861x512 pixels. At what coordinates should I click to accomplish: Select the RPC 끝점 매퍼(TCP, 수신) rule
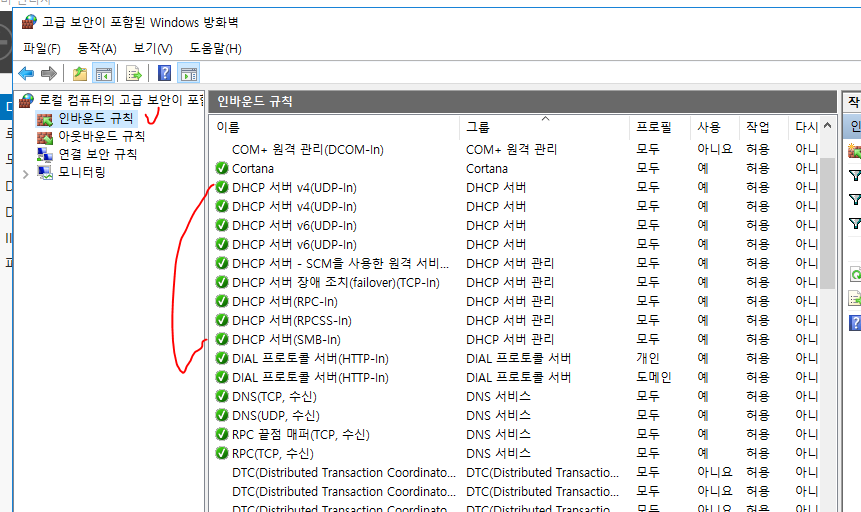click(x=300, y=435)
